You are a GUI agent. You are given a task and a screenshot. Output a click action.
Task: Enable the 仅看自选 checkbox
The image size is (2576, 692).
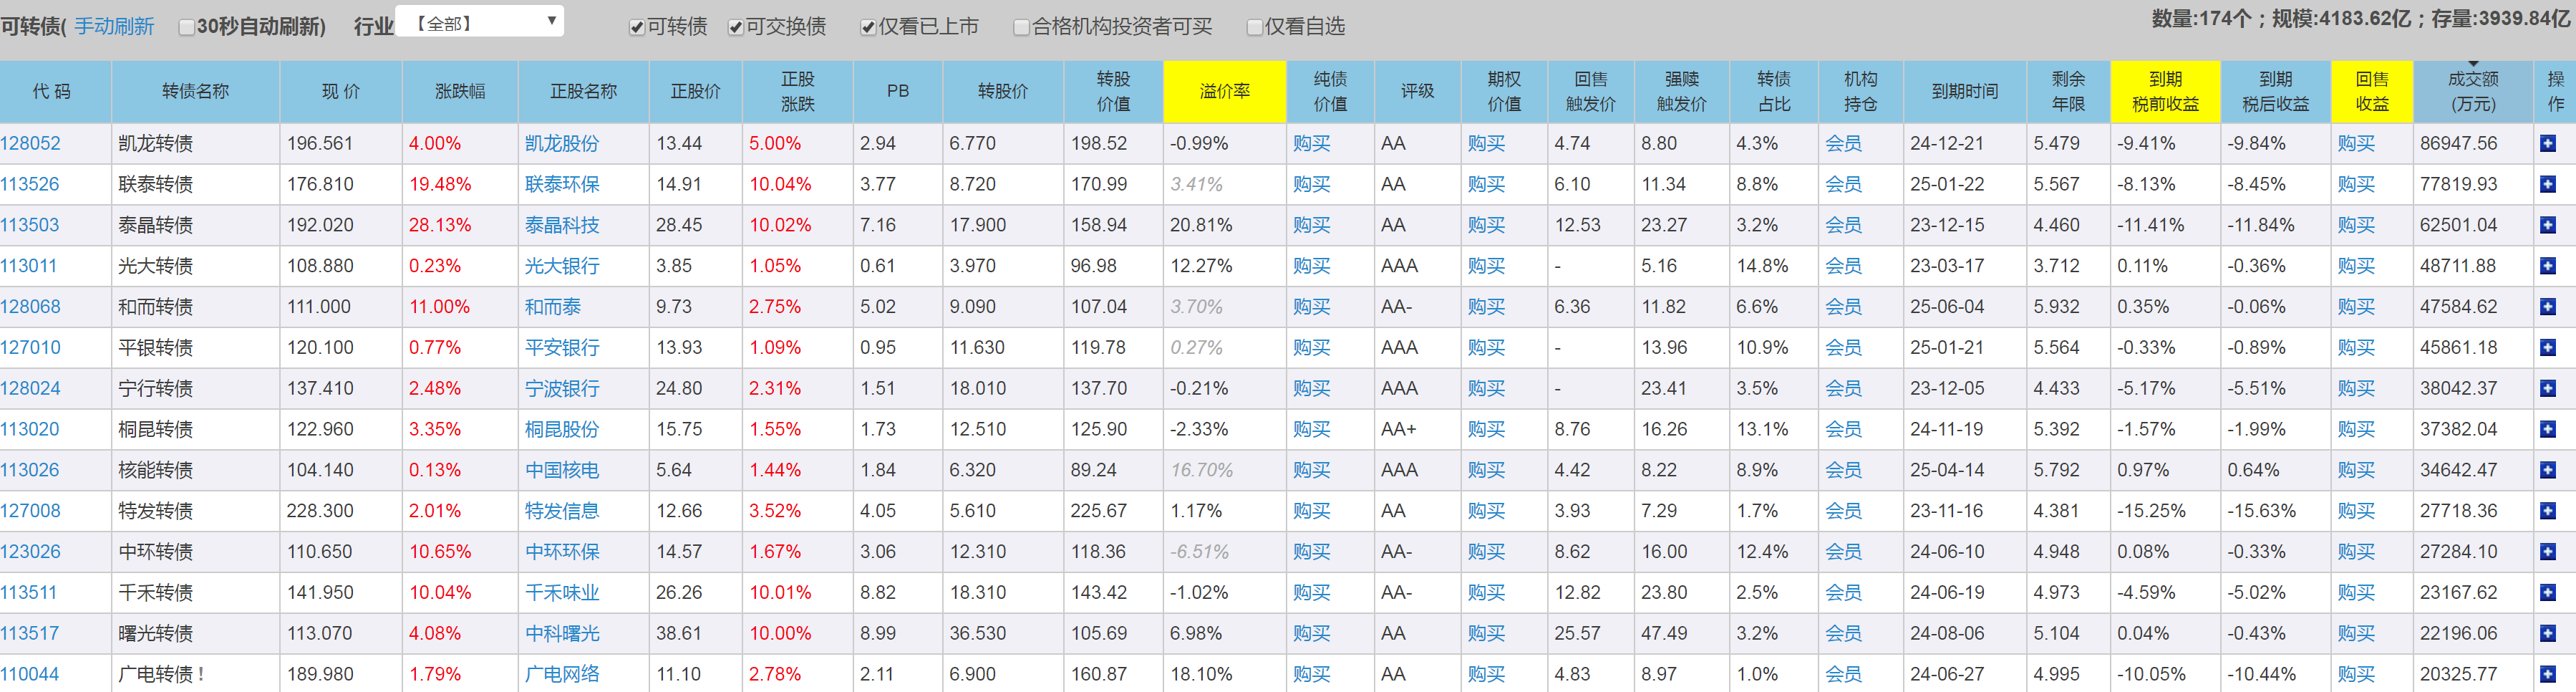click(1254, 27)
